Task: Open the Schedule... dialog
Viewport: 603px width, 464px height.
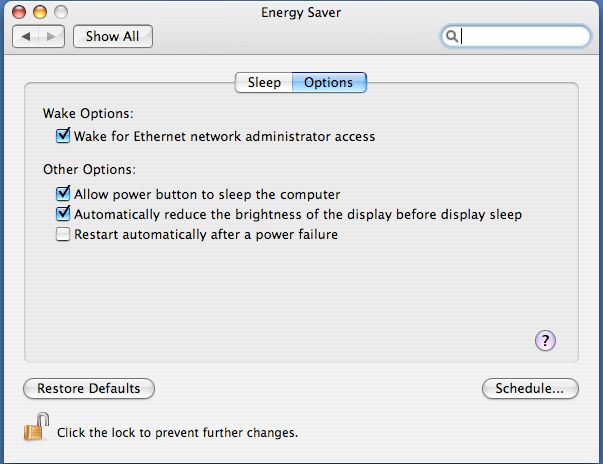Action: tap(529, 388)
